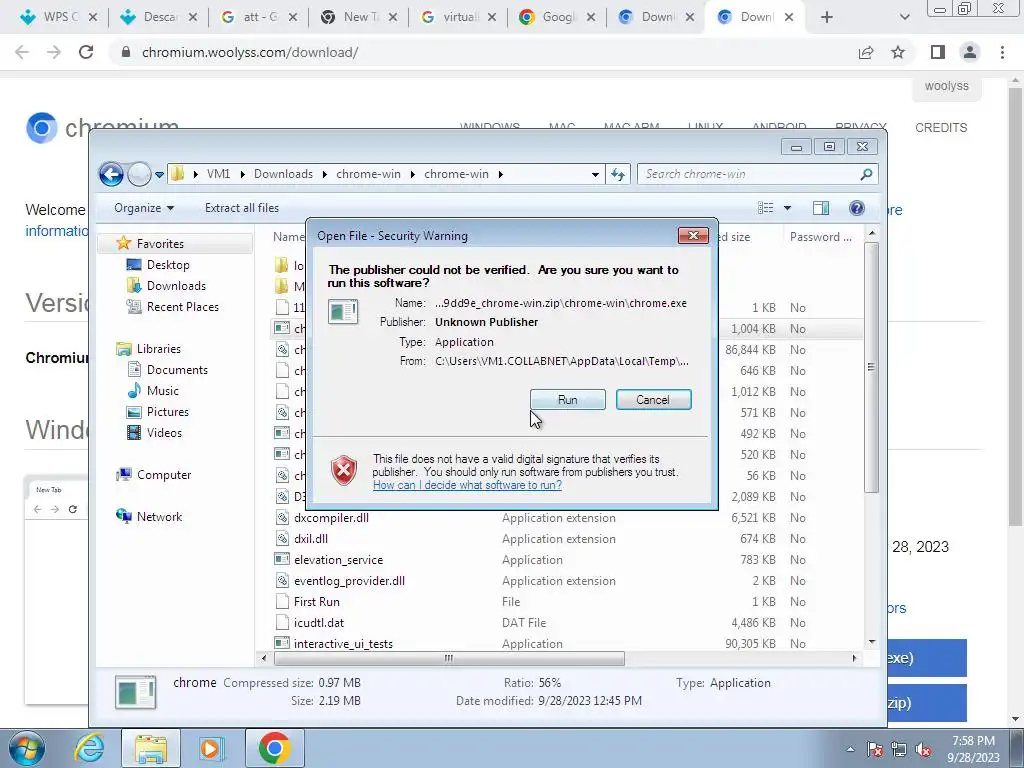
Task: Sort by the 'Password ...' column header
Action: (x=821, y=236)
